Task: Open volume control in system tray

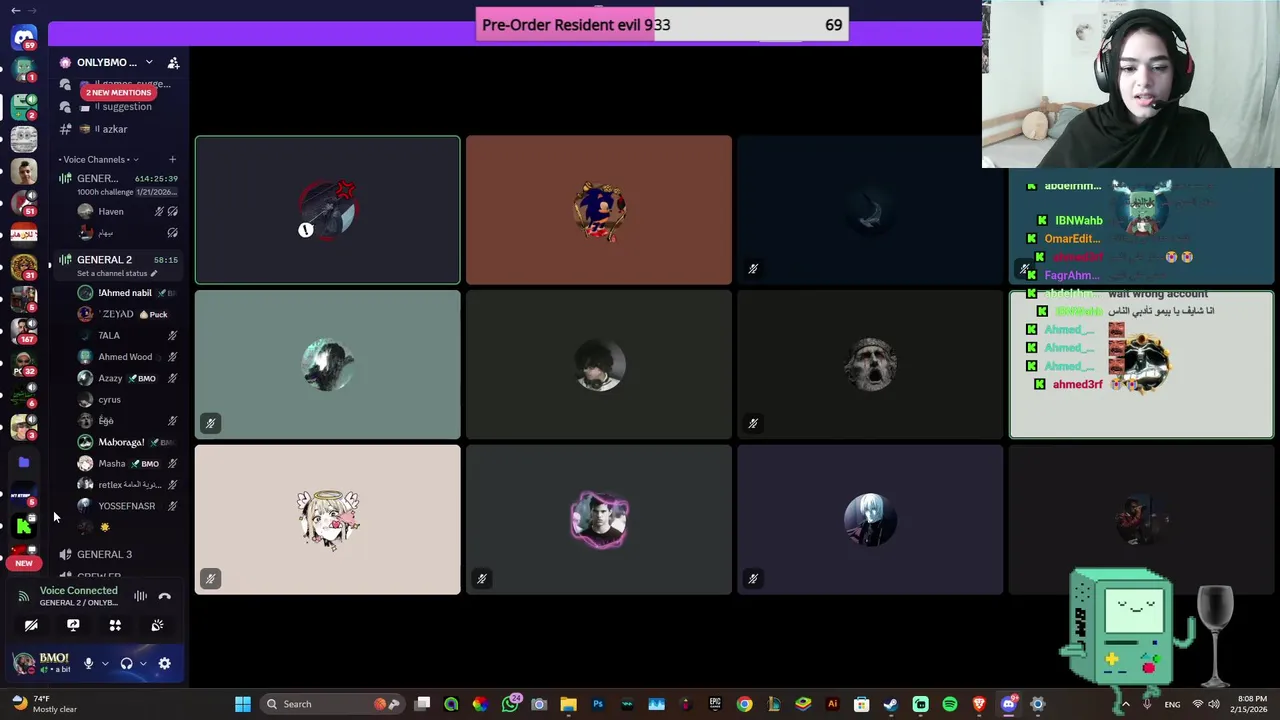Action: pyautogui.click(x=1214, y=704)
